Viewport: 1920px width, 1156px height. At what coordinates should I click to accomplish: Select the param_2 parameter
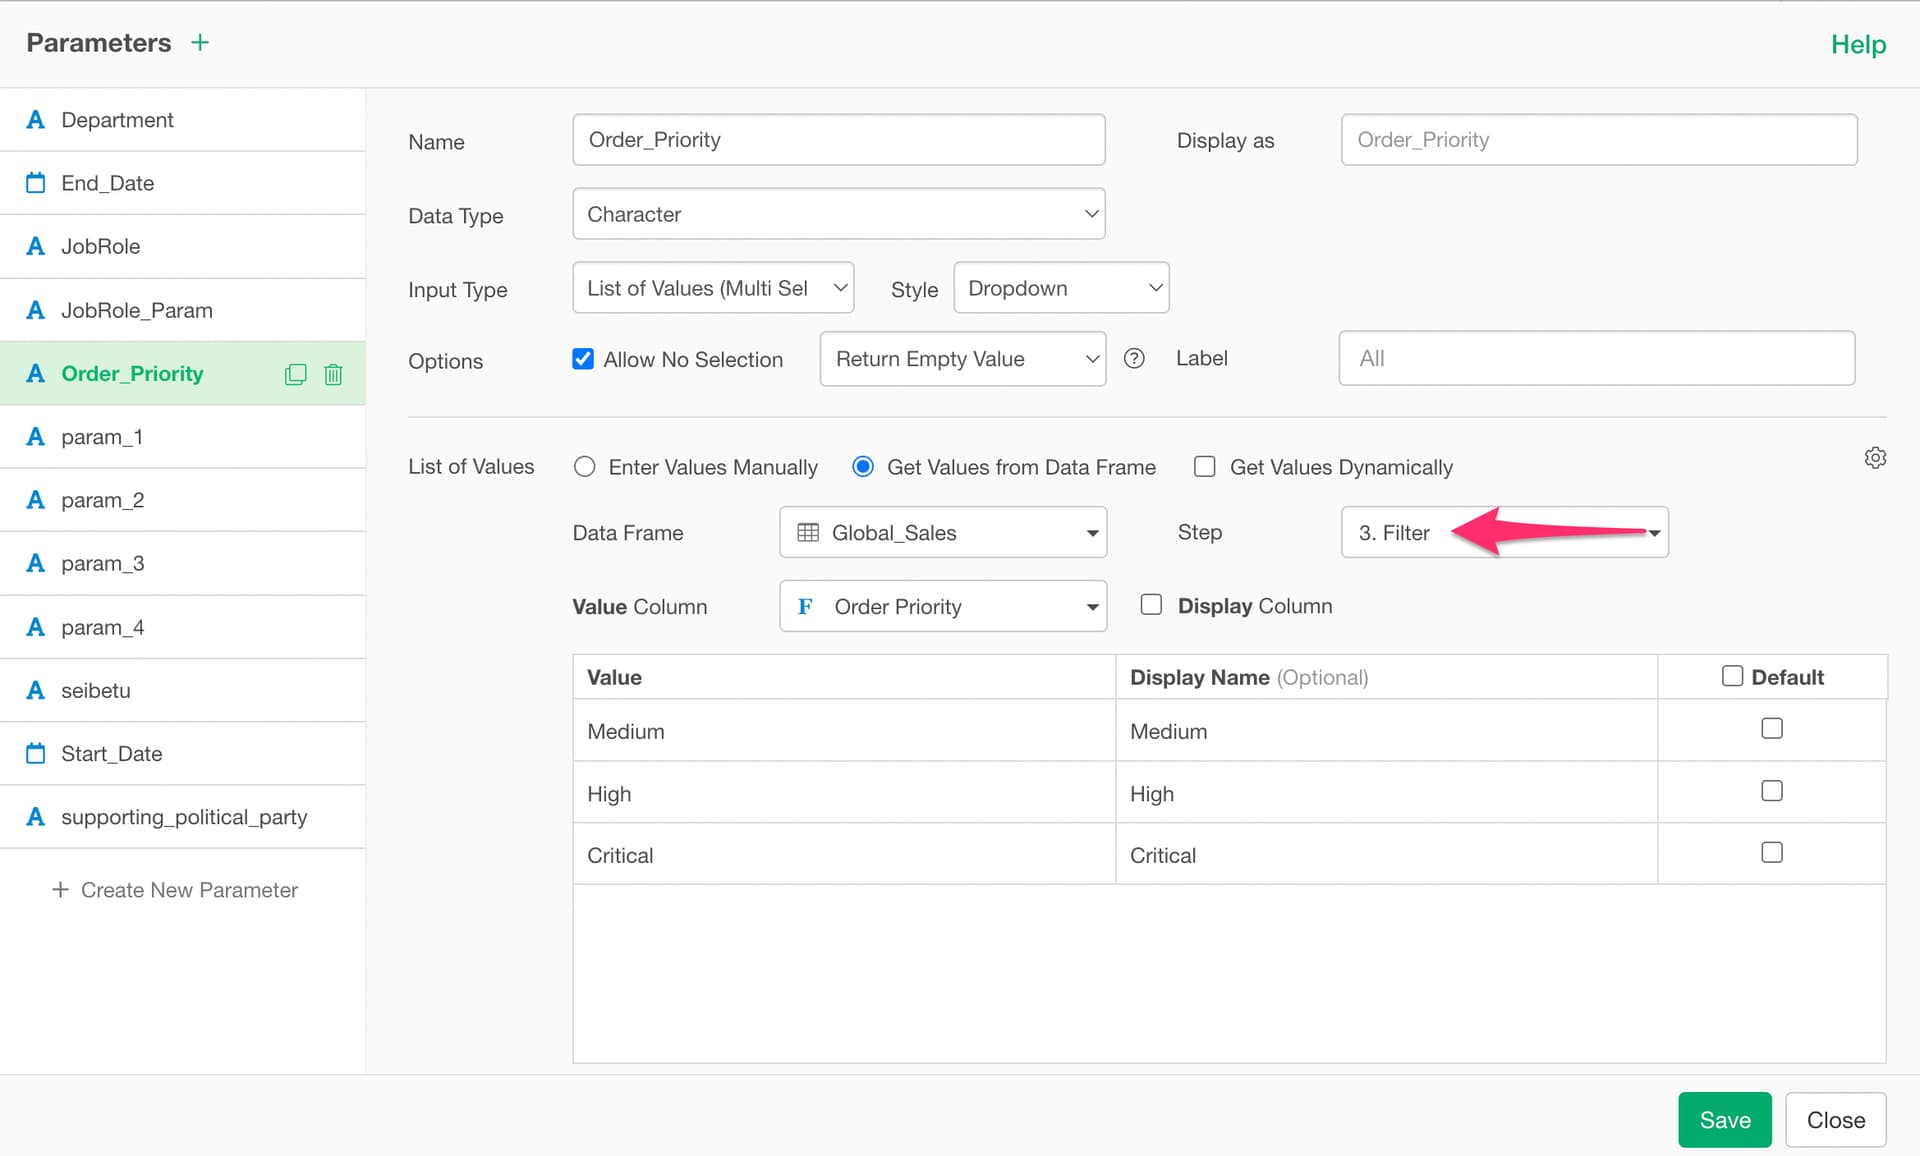[183, 500]
